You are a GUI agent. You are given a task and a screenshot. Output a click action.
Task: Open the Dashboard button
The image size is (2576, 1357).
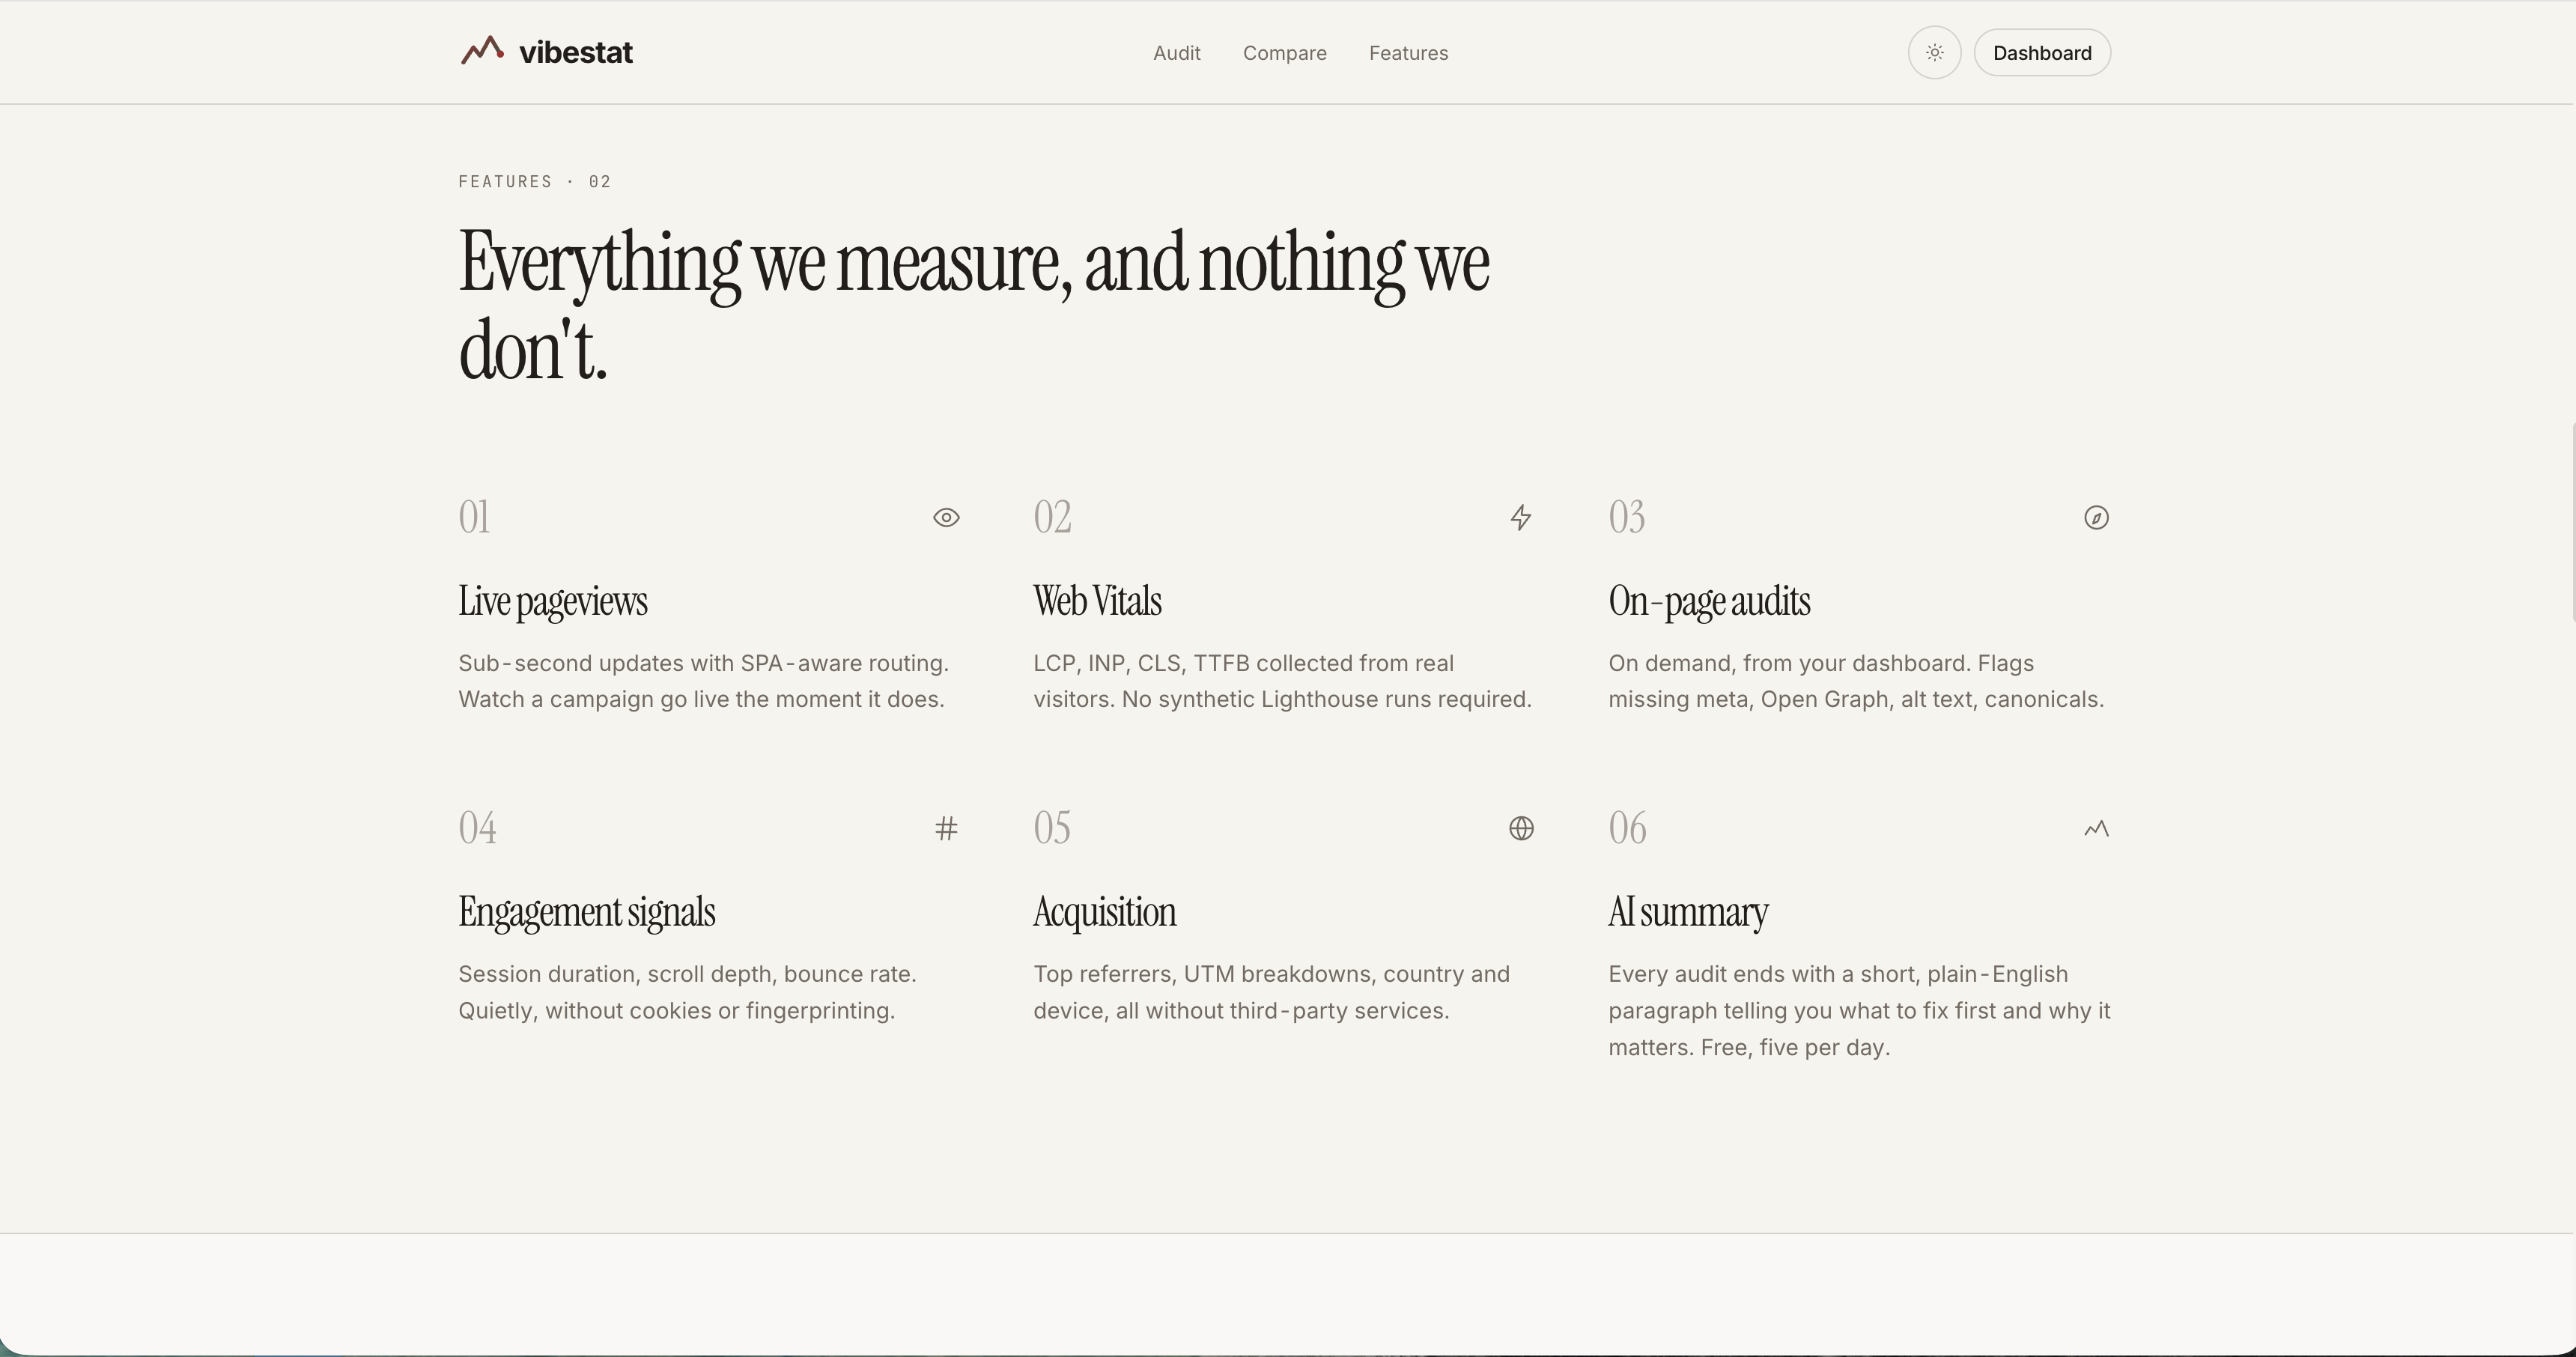(x=2041, y=53)
